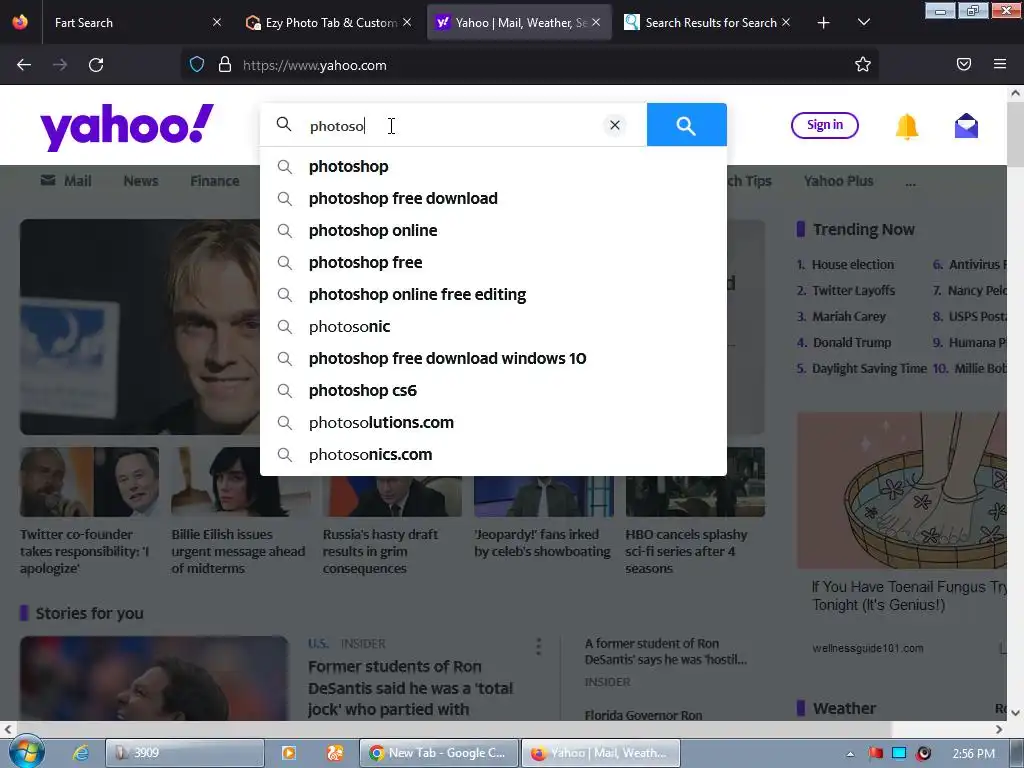The height and width of the screenshot is (768, 1024).
Task: Close the Fart Search tab
Action: (x=217, y=22)
